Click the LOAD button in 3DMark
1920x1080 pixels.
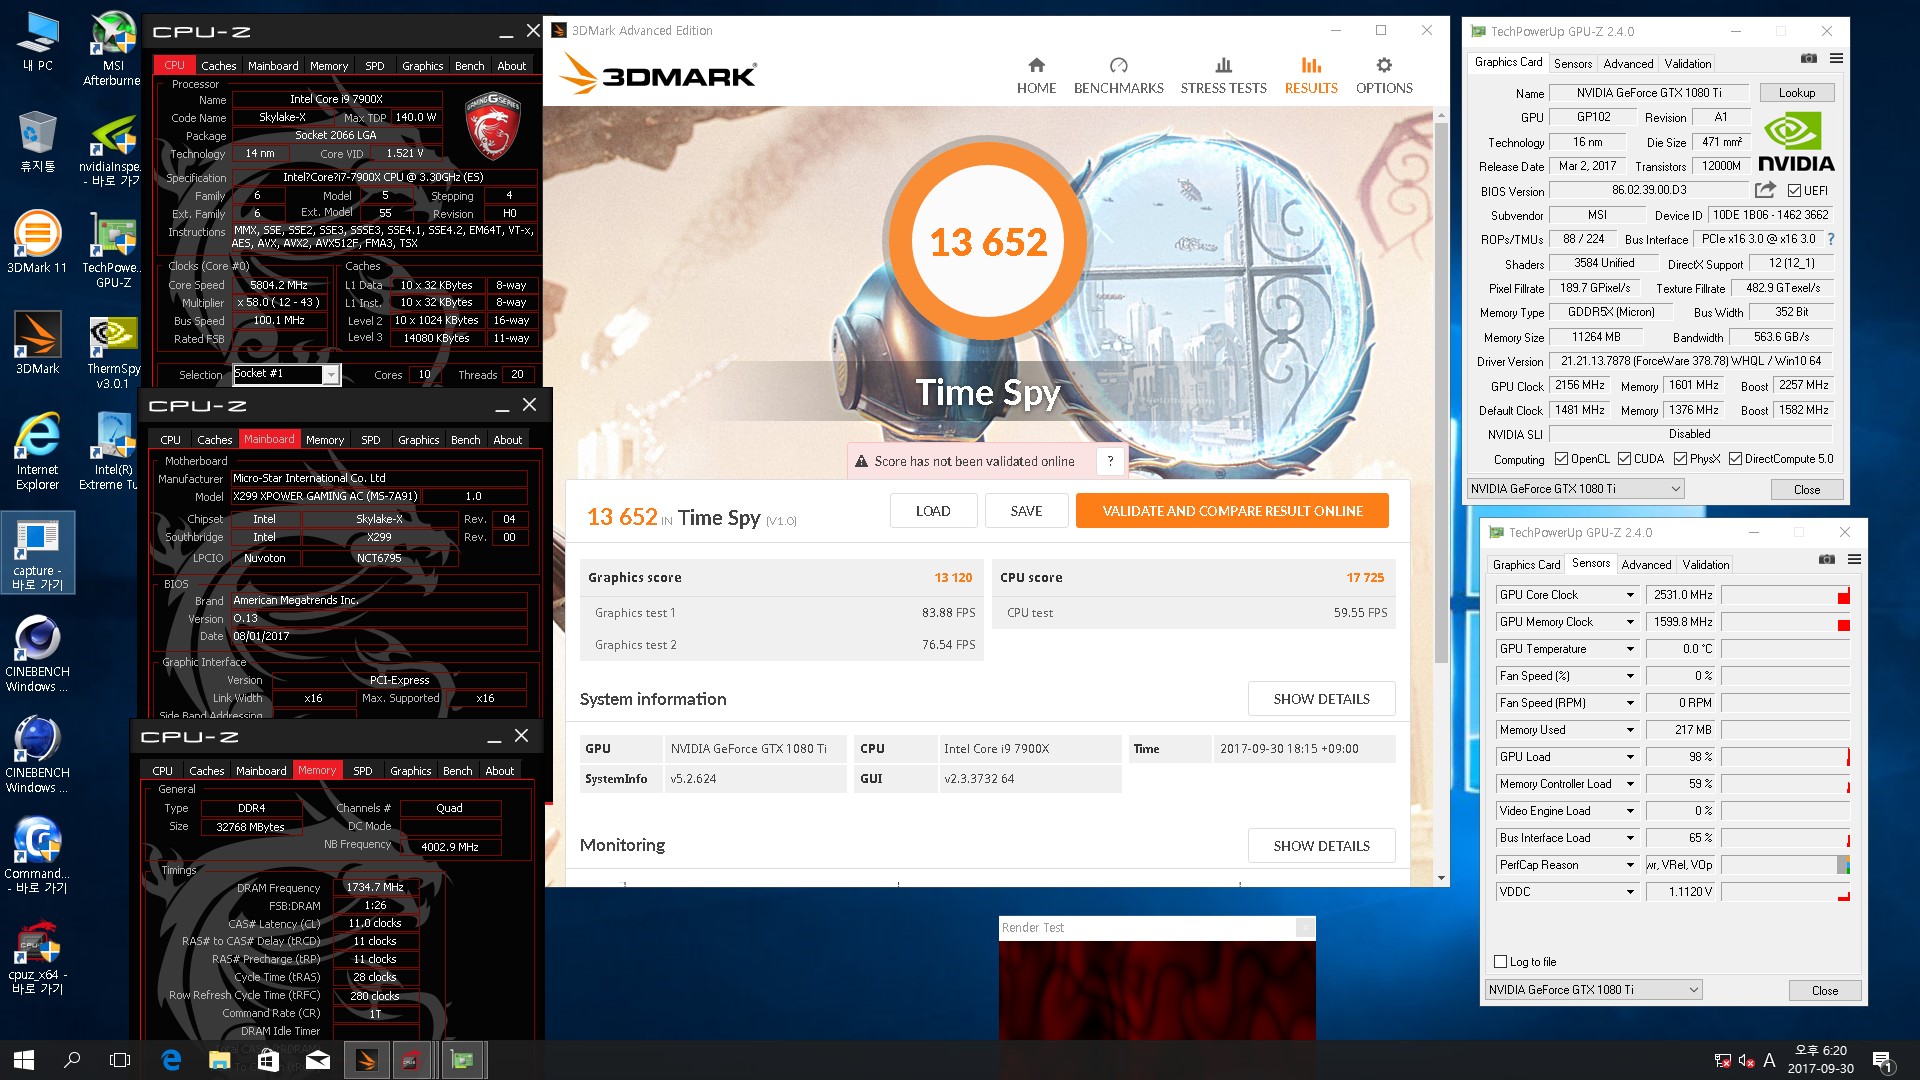tap(933, 511)
